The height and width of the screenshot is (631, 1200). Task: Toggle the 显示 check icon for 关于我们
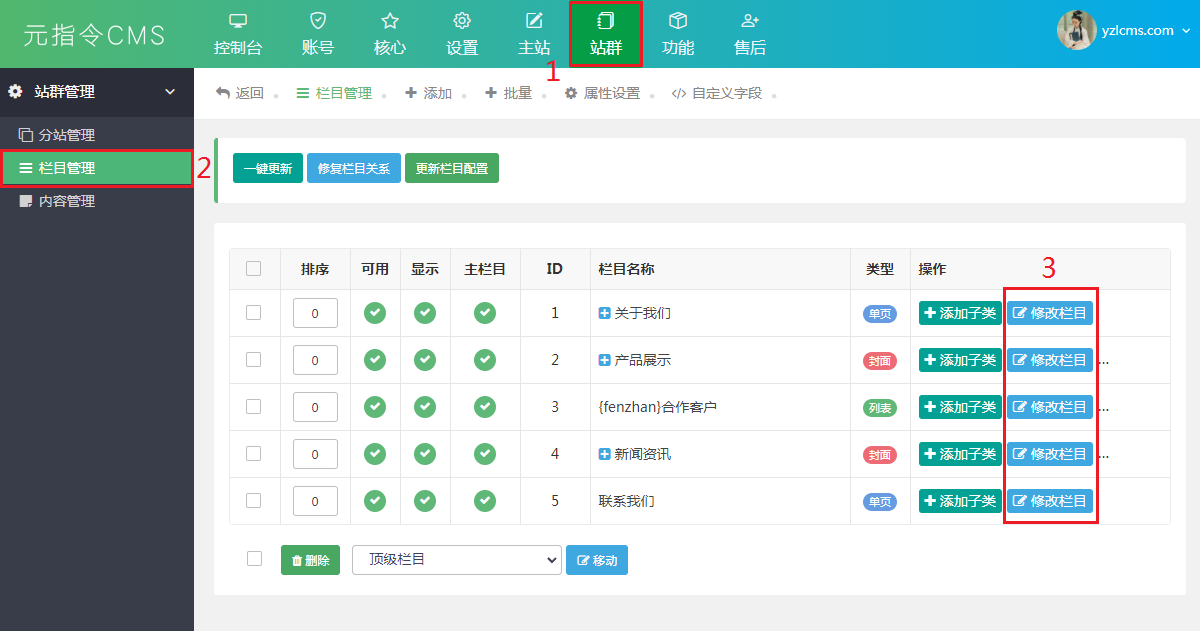point(425,313)
